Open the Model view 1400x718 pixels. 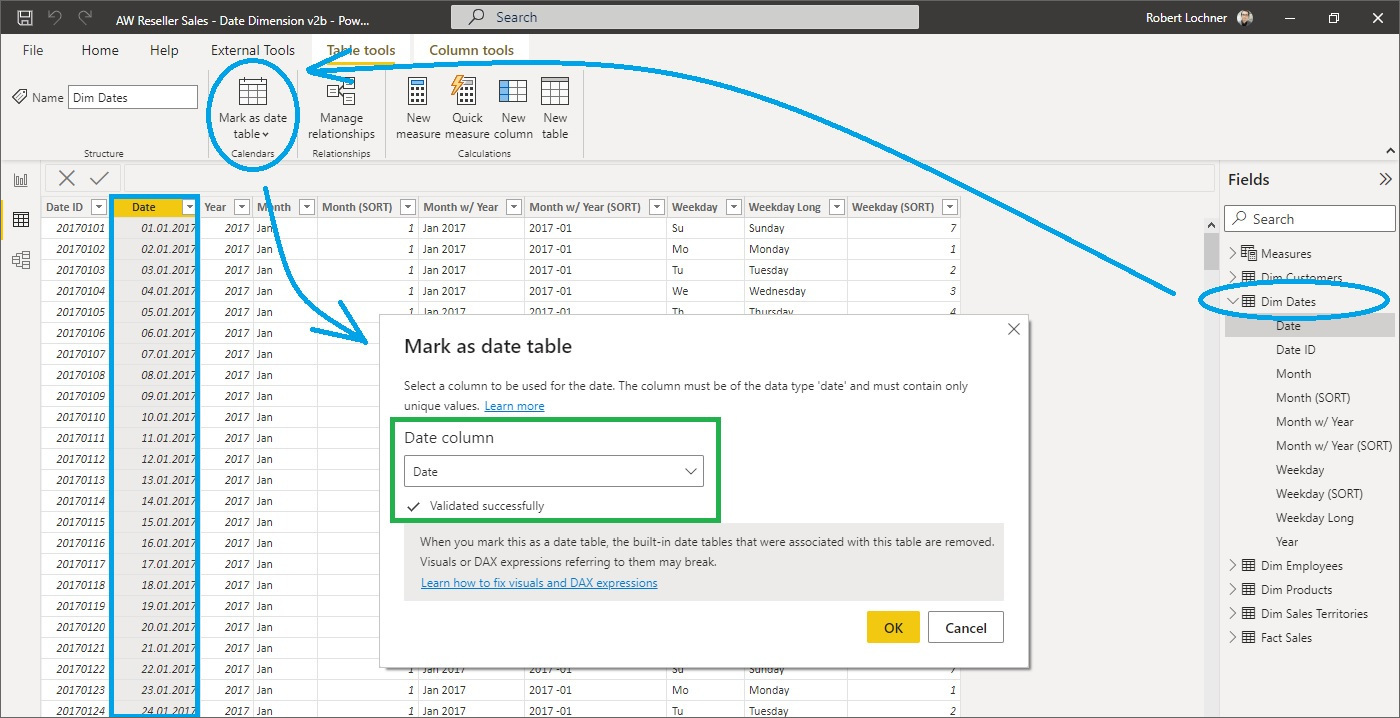click(20, 259)
